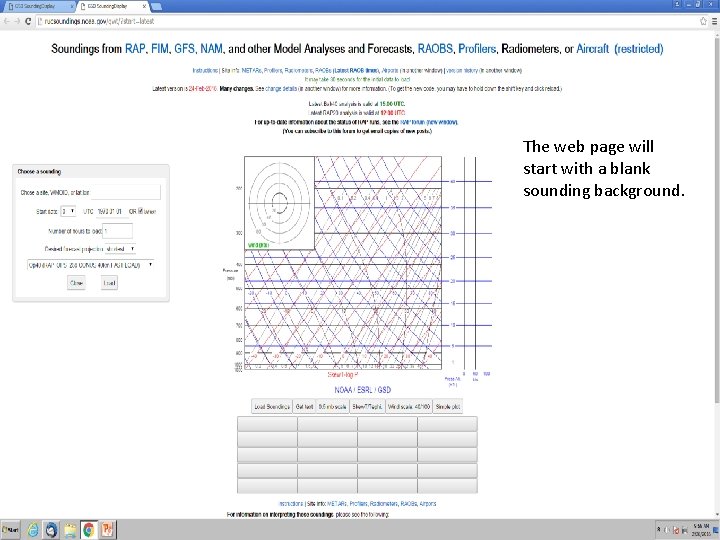Open the forecast projection dropdown

[x=120, y=249]
